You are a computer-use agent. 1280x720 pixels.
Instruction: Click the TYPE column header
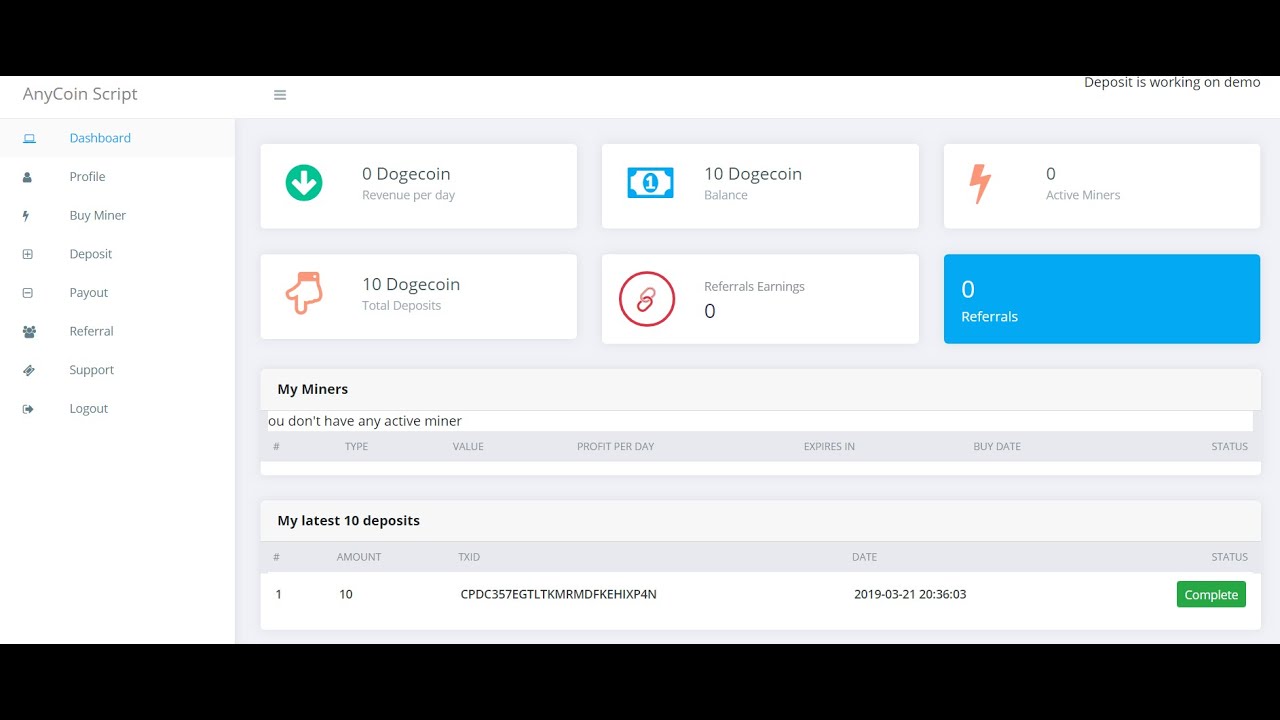[356, 446]
